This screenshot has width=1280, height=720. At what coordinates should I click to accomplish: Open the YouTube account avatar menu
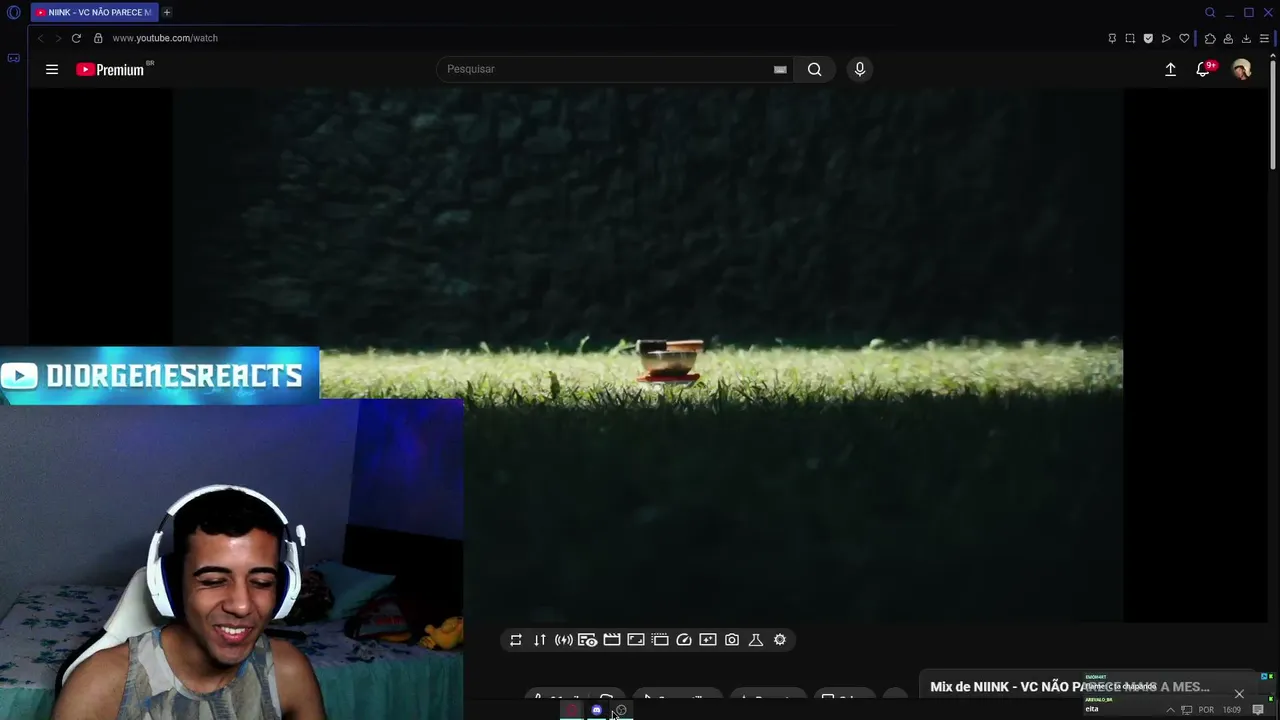click(x=1241, y=69)
